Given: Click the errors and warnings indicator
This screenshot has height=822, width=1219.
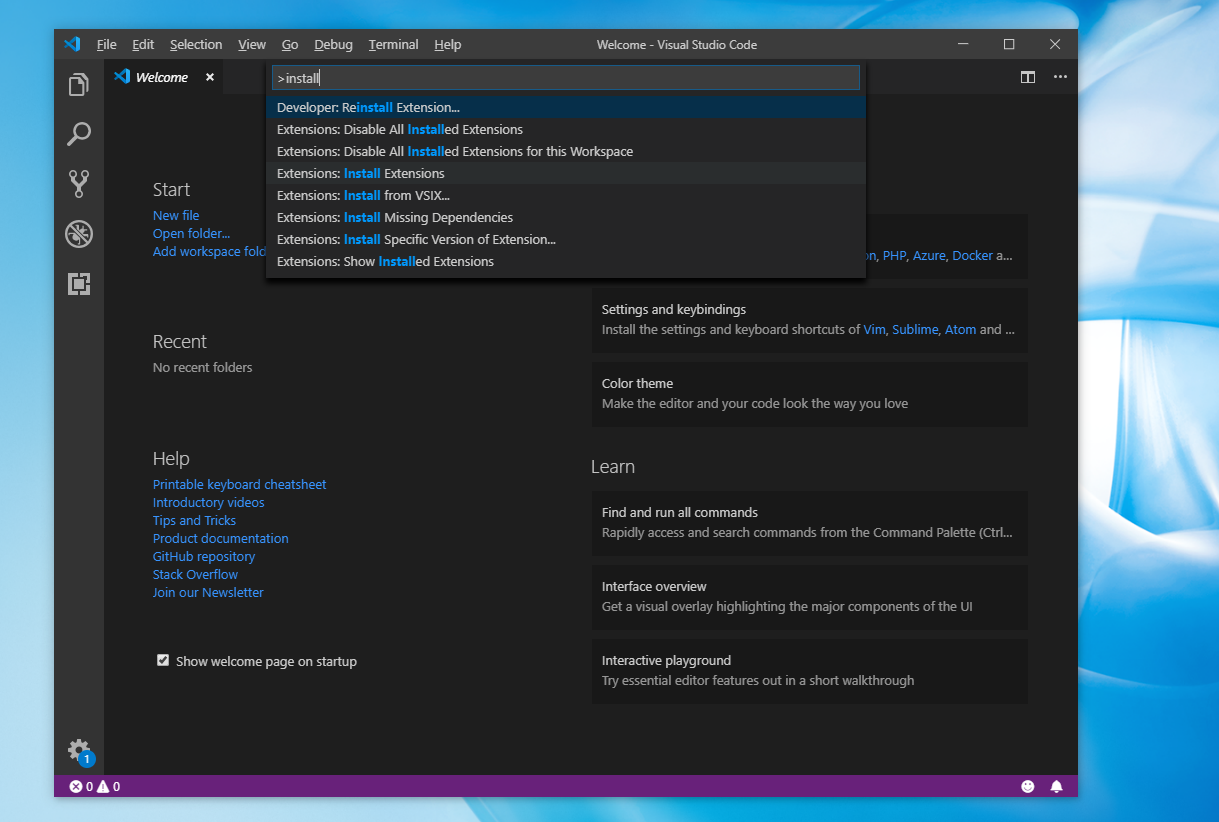Looking at the screenshot, I should pyautogui.click(x=94, y=787).
